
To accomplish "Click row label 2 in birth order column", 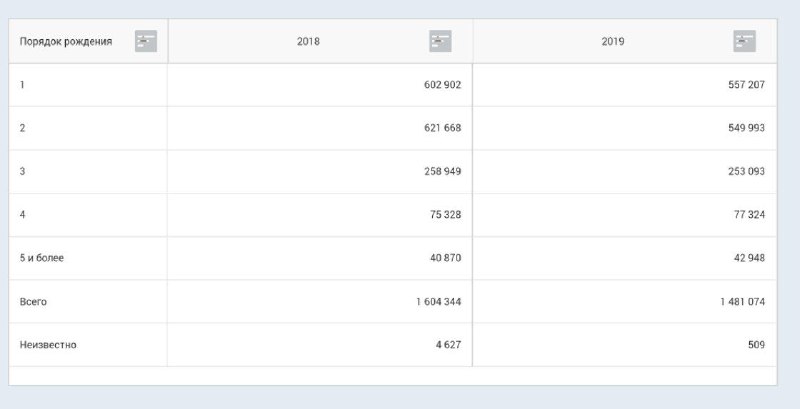I will click(x=22, y=128).
